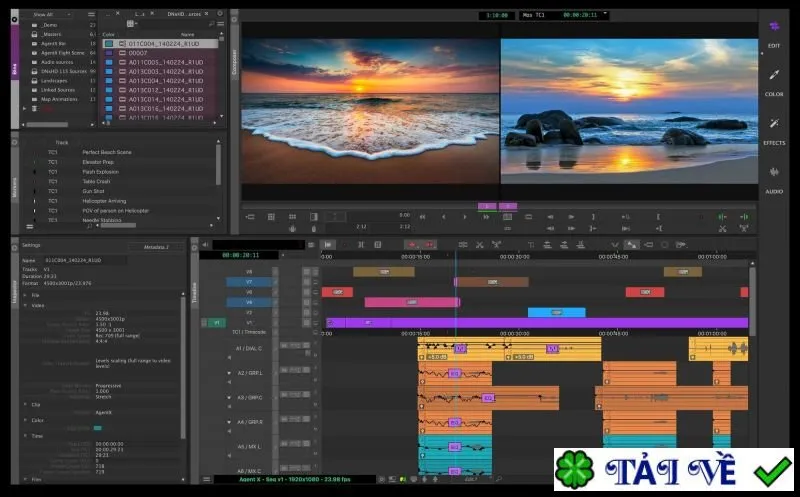Click the teal color swatch of first clip
The width and height of the screenshot is (800, 497).
[x=109, y=44]
